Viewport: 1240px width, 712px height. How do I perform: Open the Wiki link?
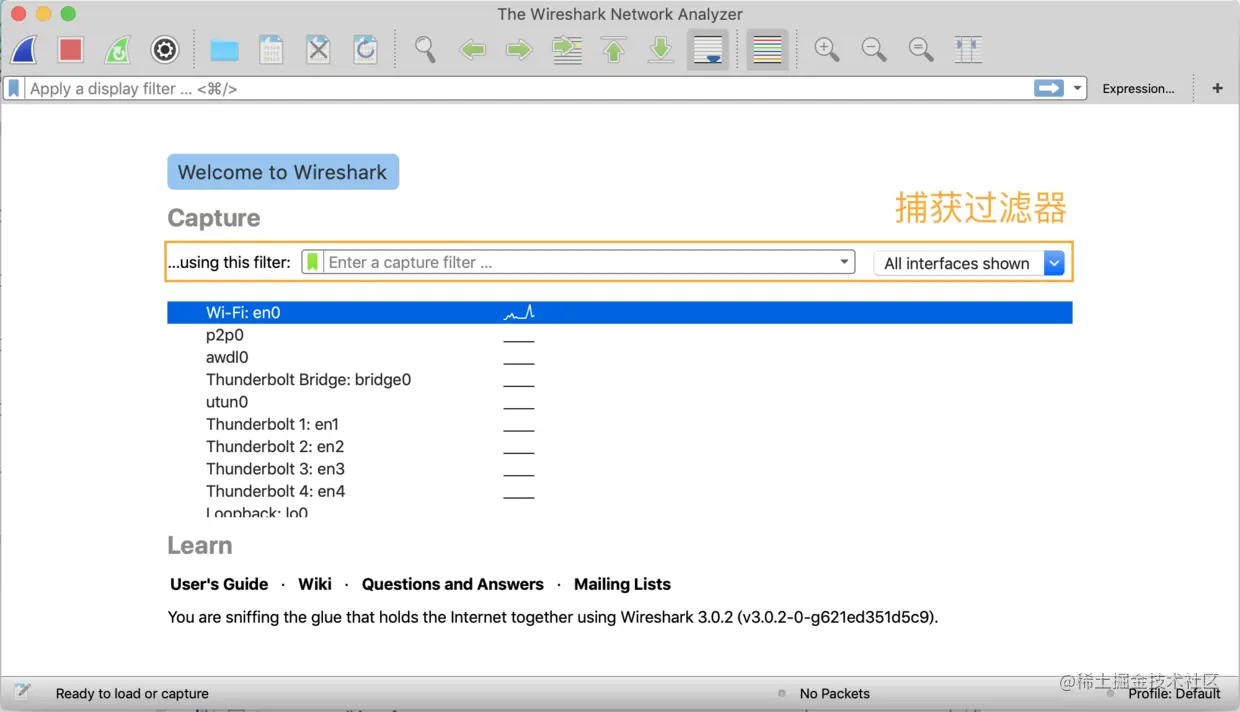point(315,584)
